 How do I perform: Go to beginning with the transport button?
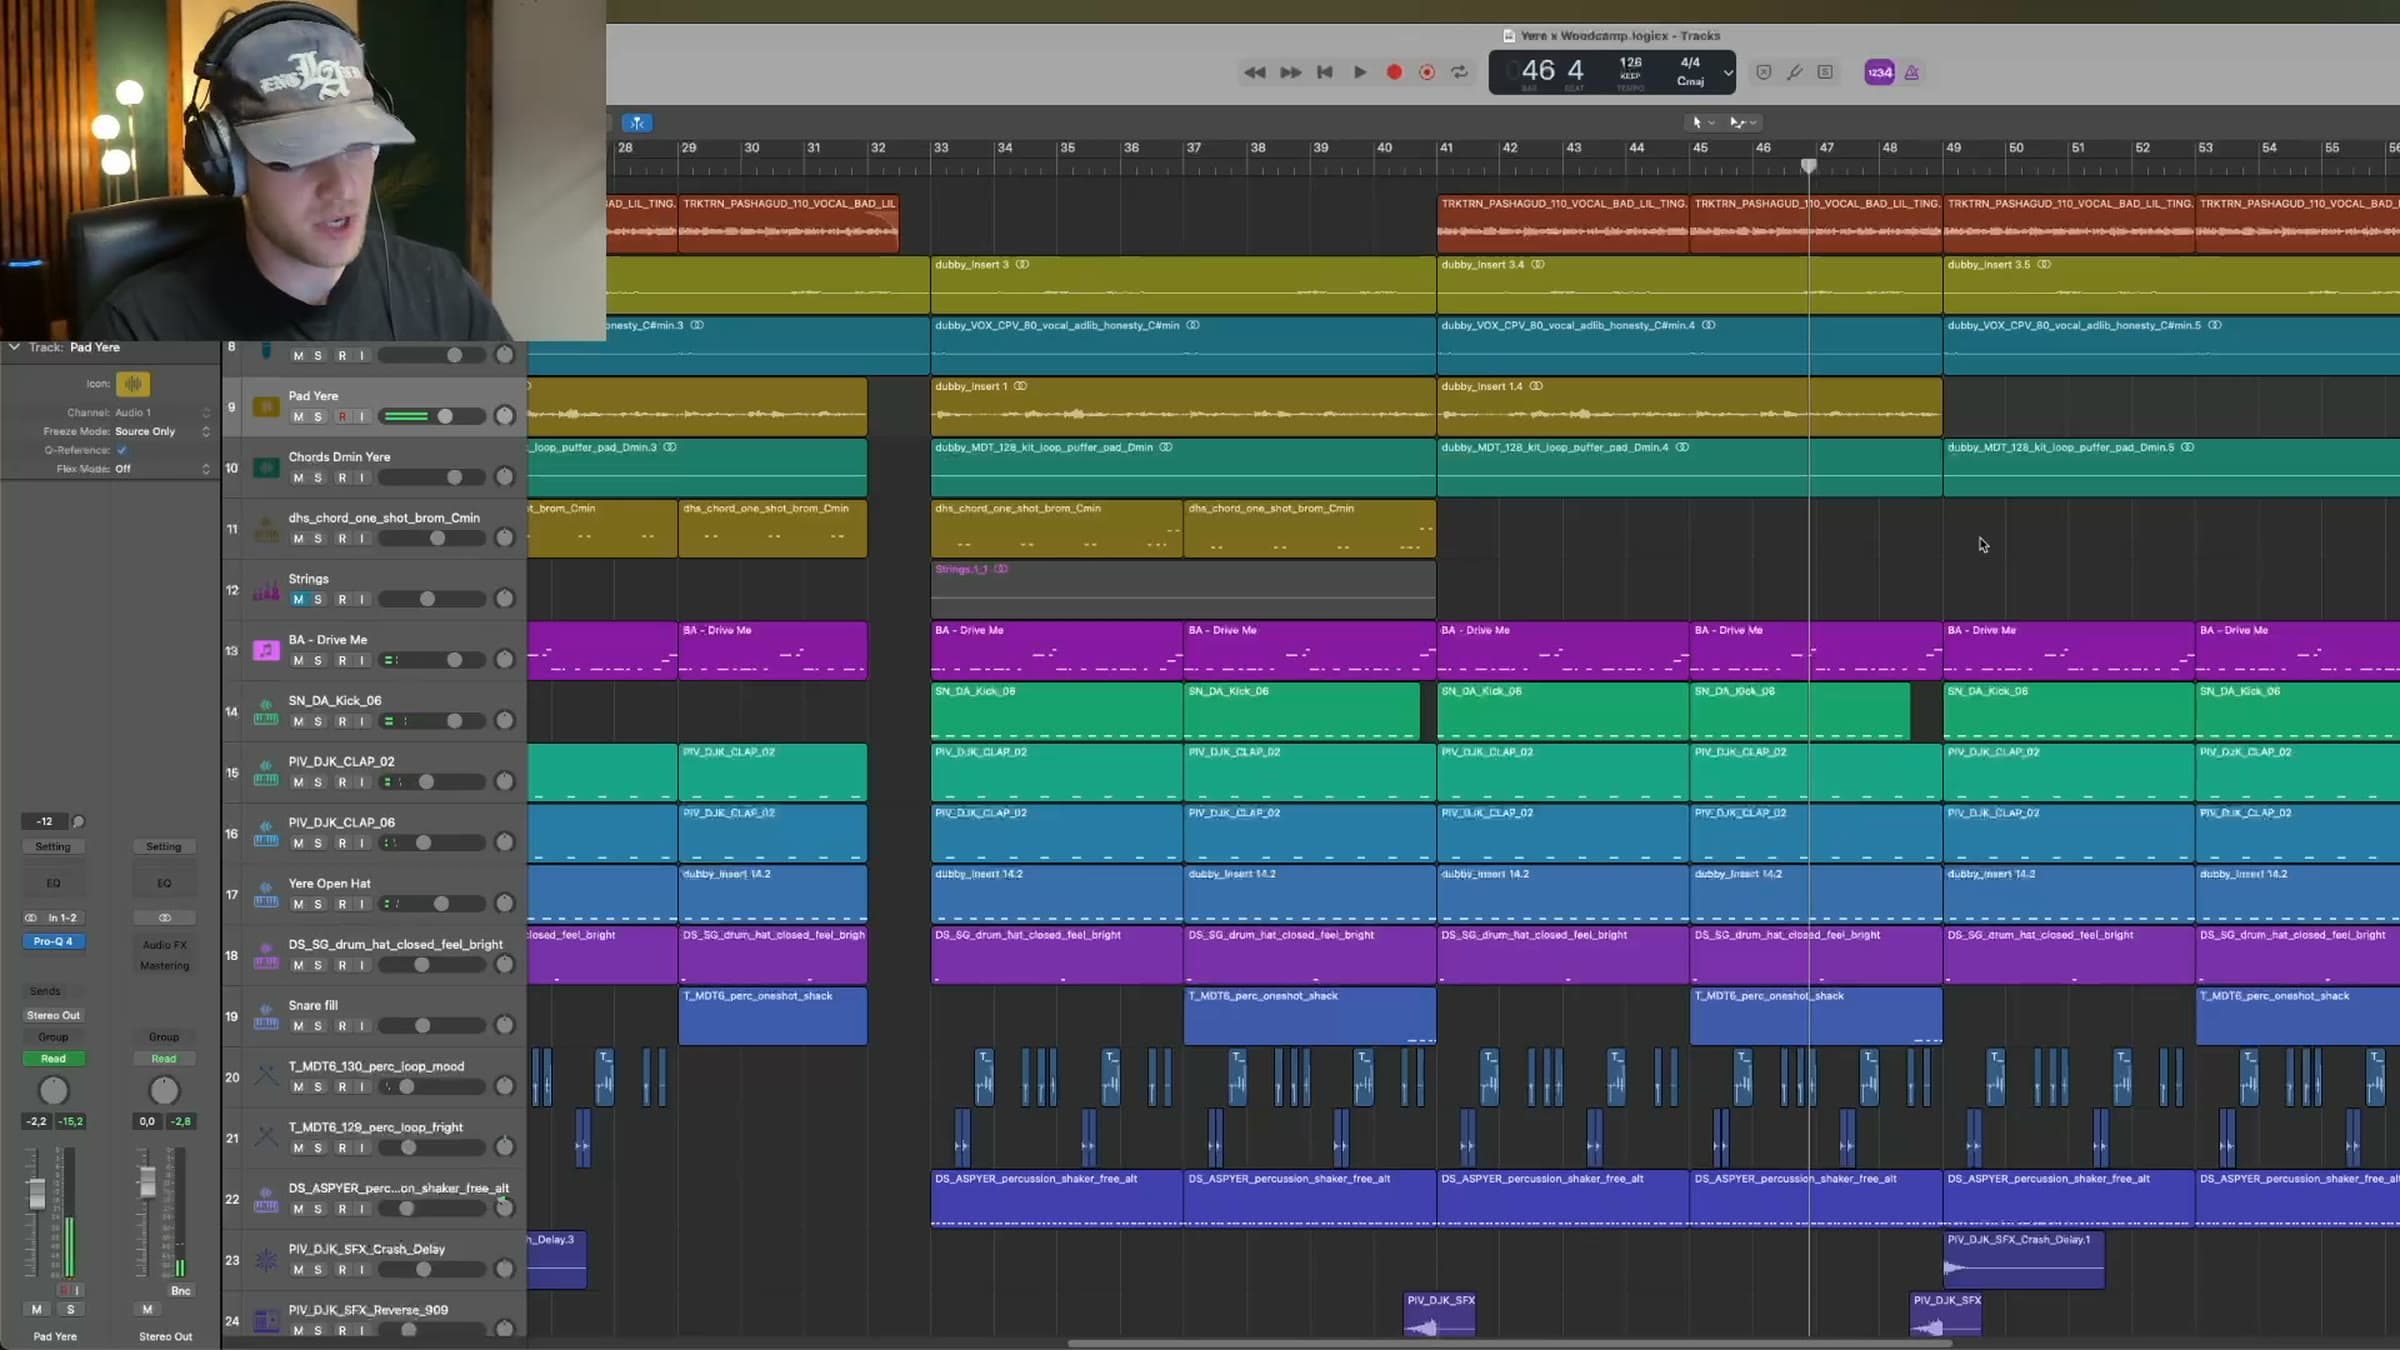pyautogui.click(x=1325, y=72)
